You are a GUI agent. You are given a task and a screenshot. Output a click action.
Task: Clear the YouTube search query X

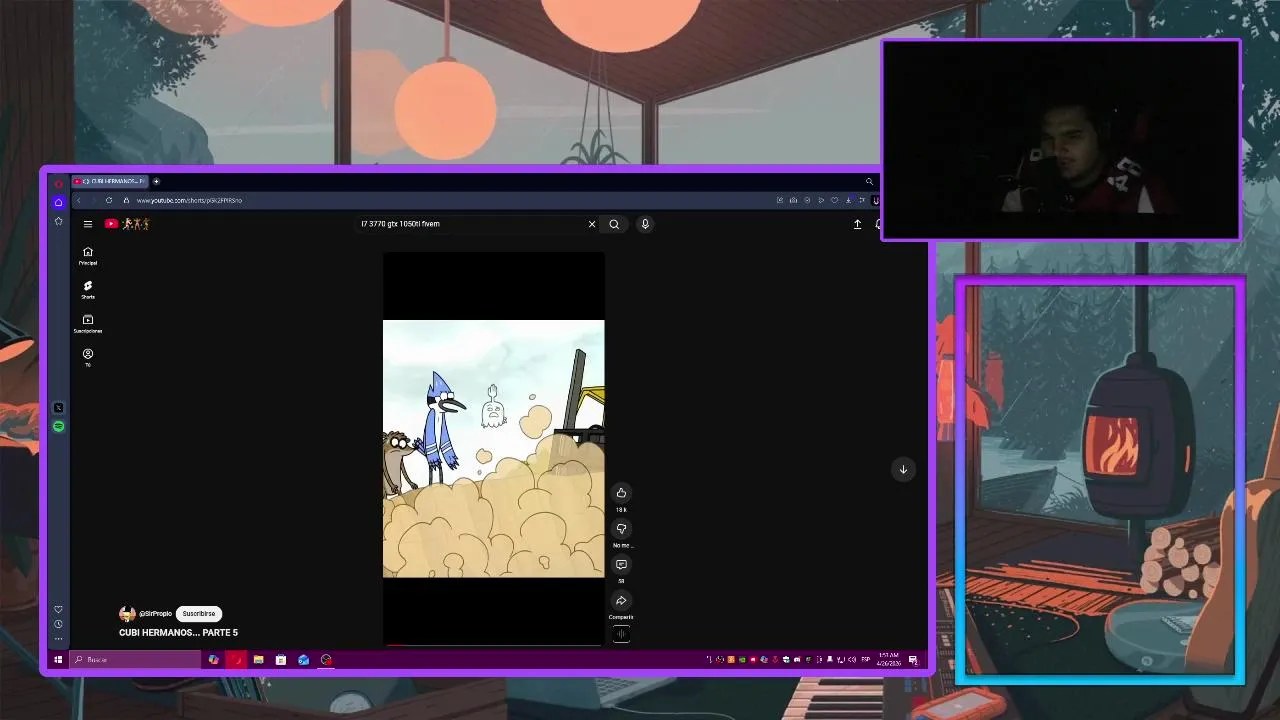point(591,224)
